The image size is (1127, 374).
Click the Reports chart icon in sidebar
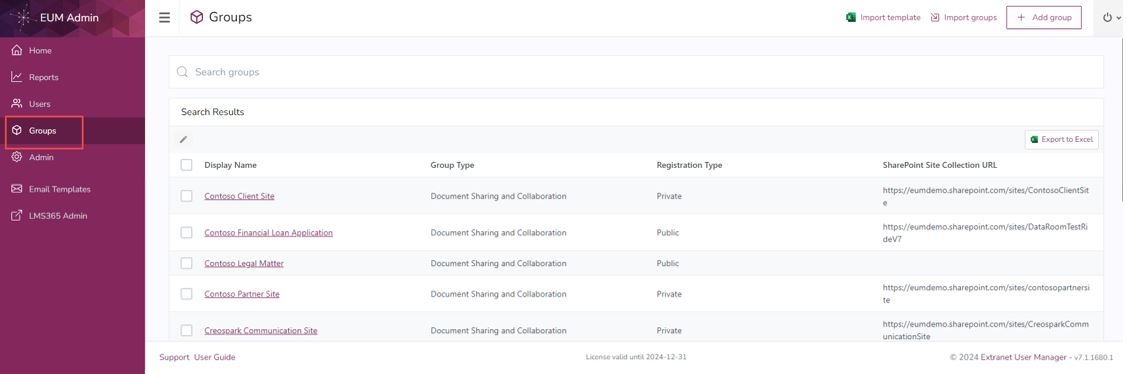pyautogui.click(x=17, y=77)
